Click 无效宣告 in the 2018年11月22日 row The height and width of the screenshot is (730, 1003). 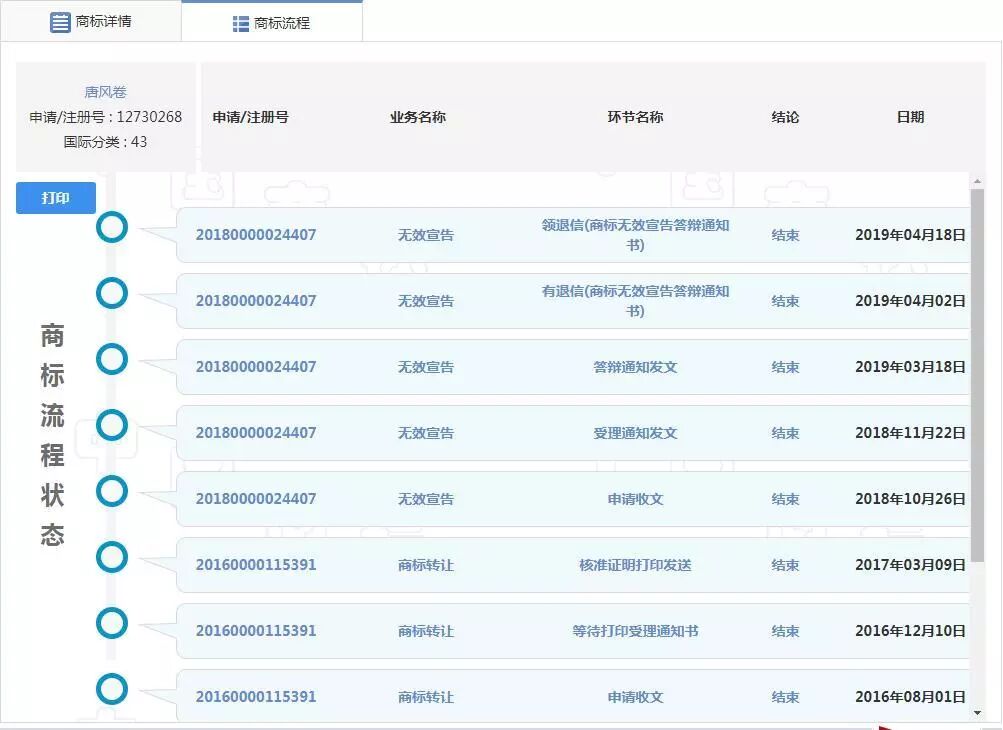(426, 433)
